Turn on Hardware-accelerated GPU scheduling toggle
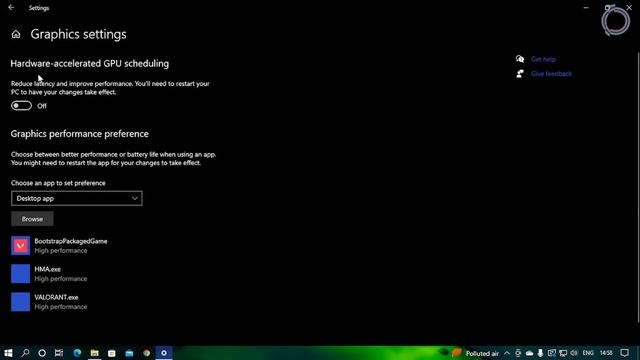Viewport: 640px width, 360px height. (x=21, y=106)
